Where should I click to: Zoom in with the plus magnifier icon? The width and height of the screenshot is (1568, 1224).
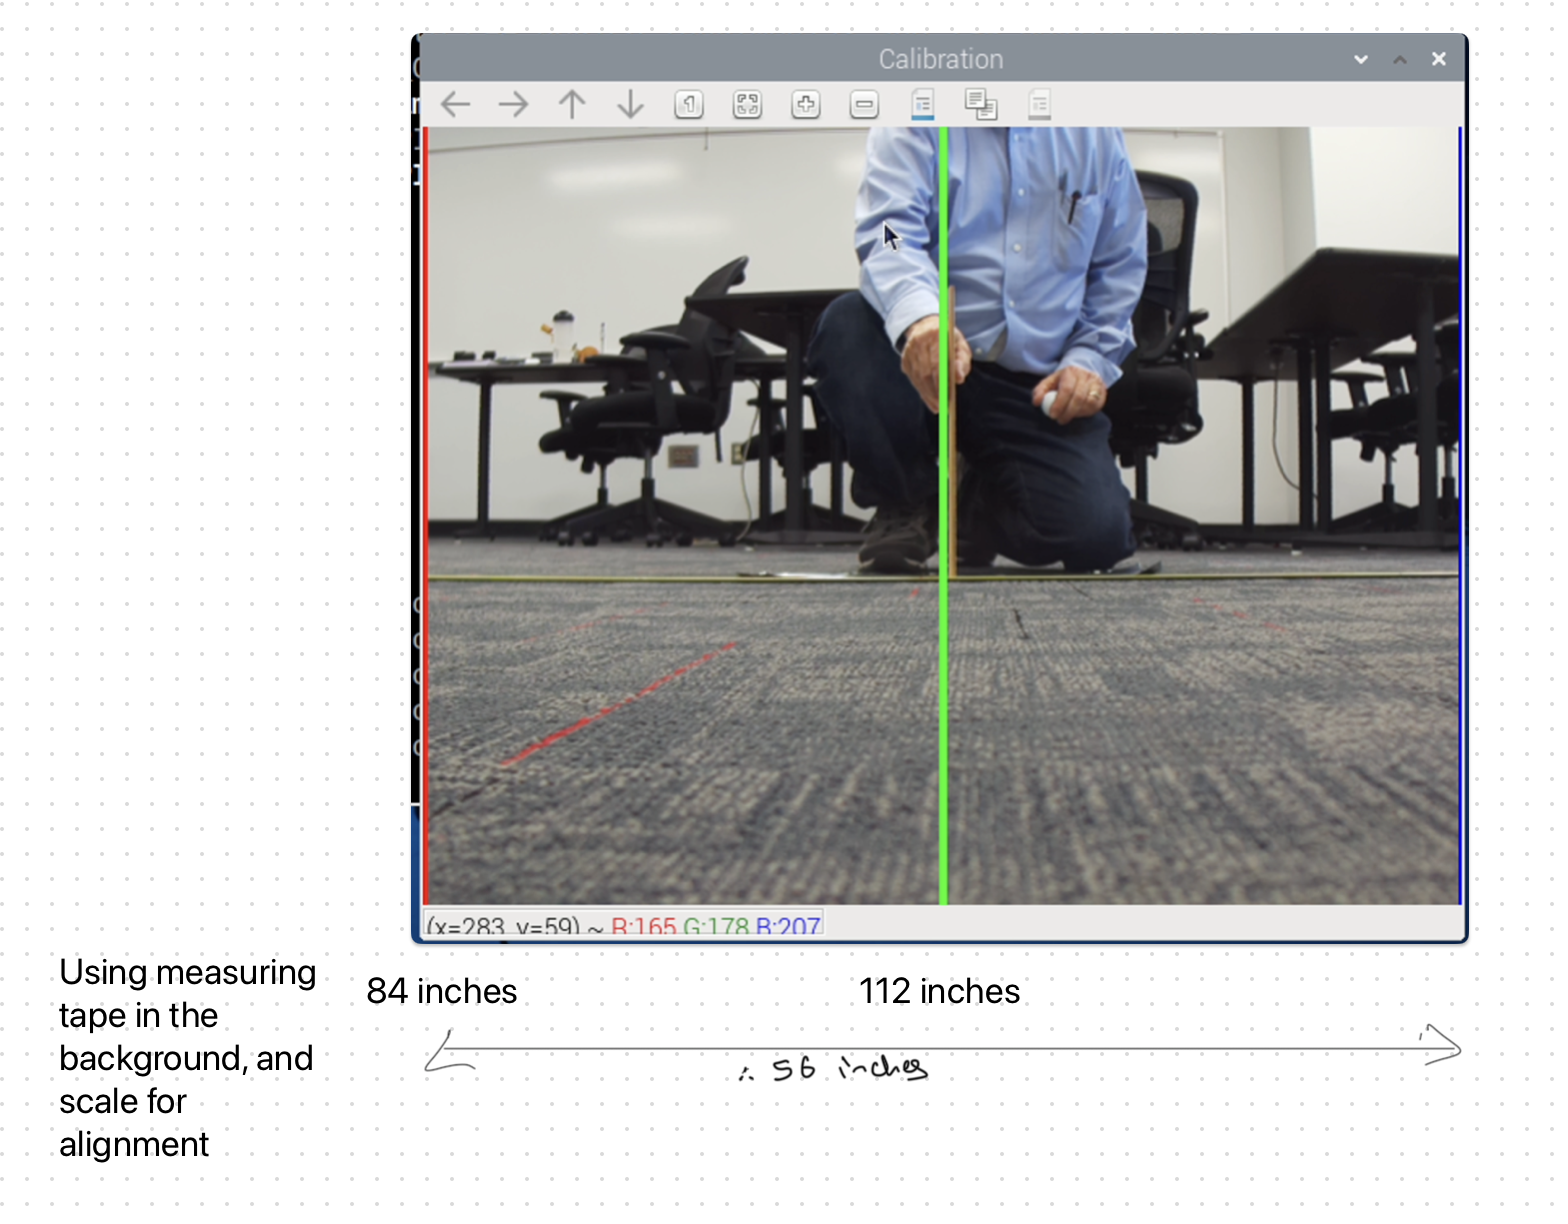point(806,104)
